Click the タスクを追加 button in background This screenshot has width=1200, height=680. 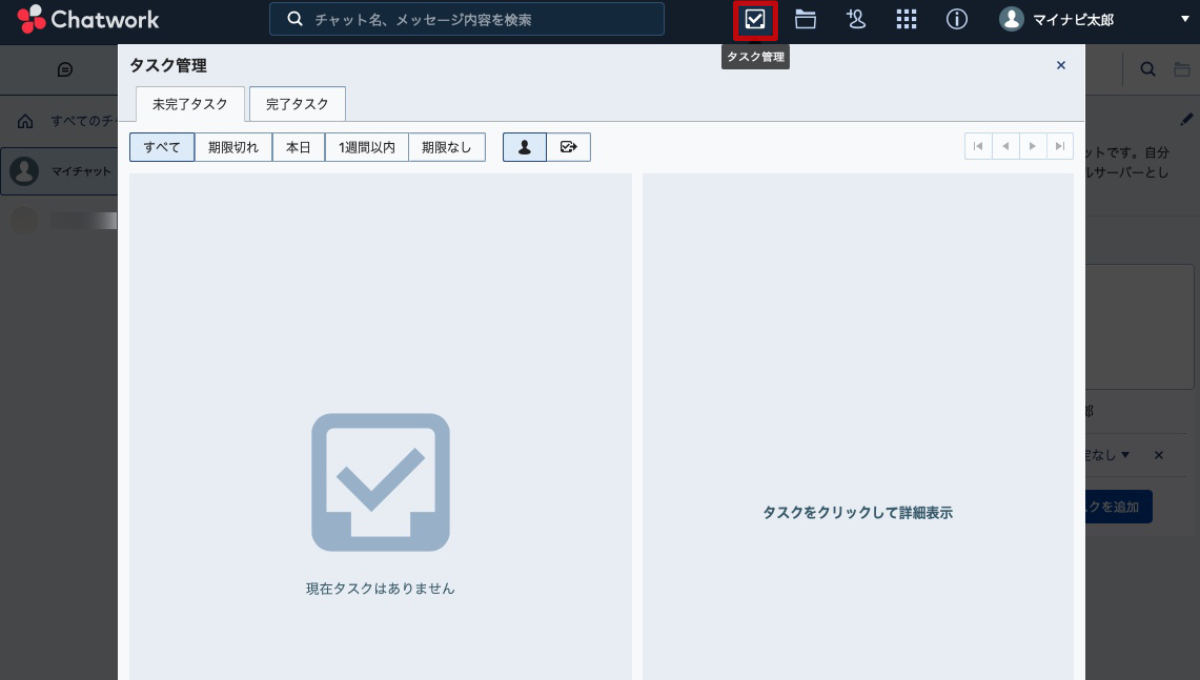click(1118, 506)
